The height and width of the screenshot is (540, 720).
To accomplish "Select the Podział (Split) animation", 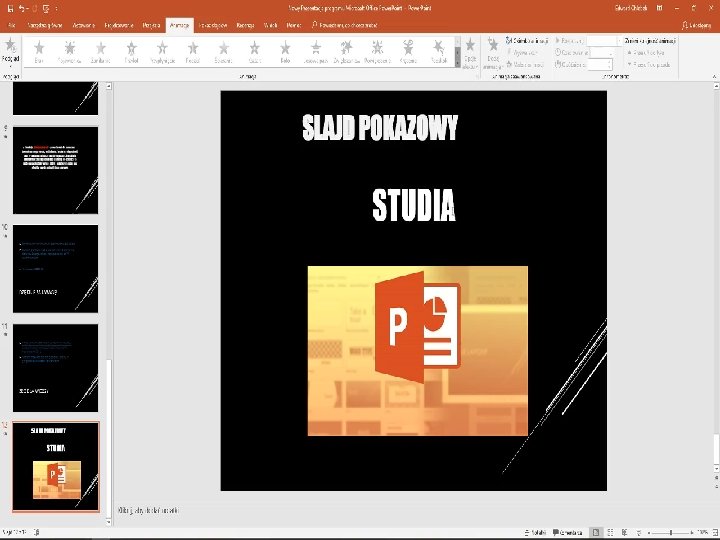I will (x=193, y=51).
